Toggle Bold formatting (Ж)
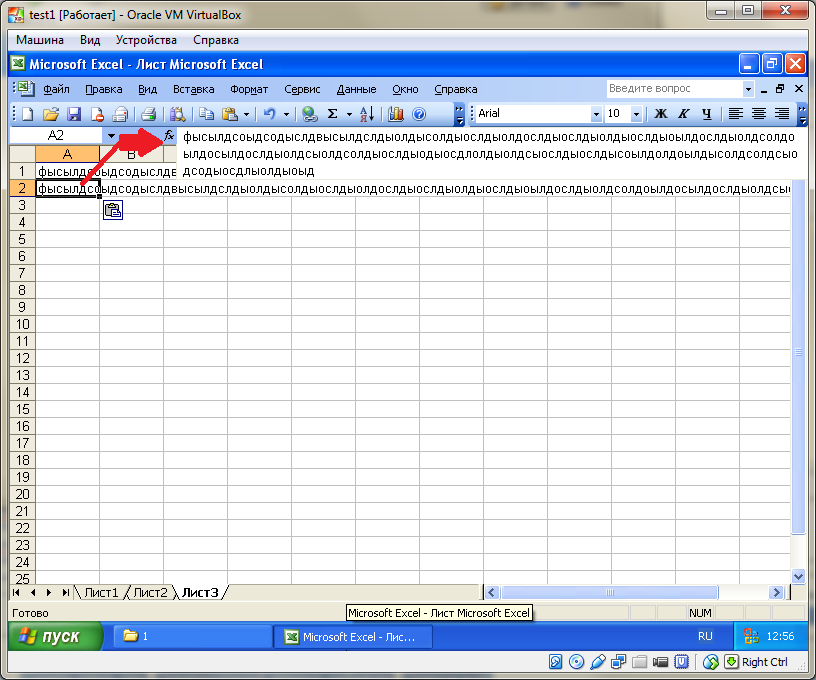The image size is (816, 680). pos(660,114)
